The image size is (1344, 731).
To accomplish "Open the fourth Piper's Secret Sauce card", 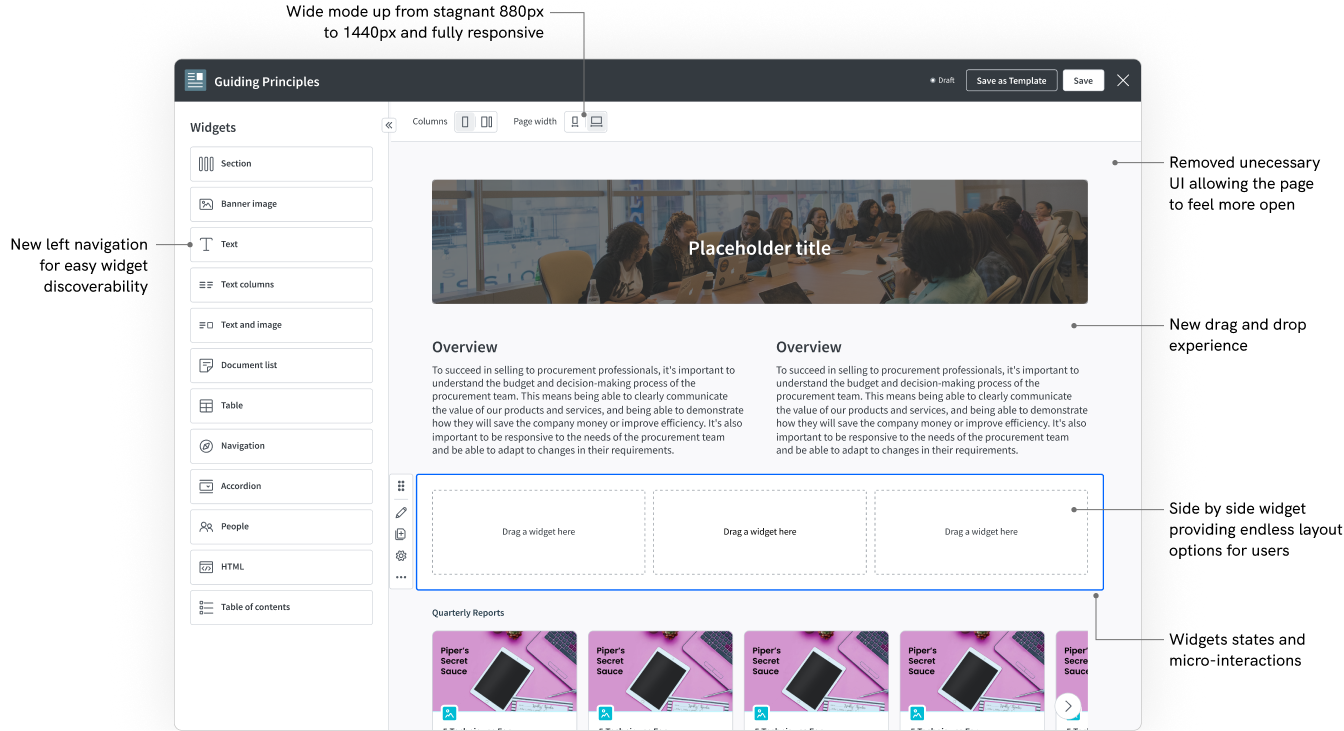I will point(972,680).
